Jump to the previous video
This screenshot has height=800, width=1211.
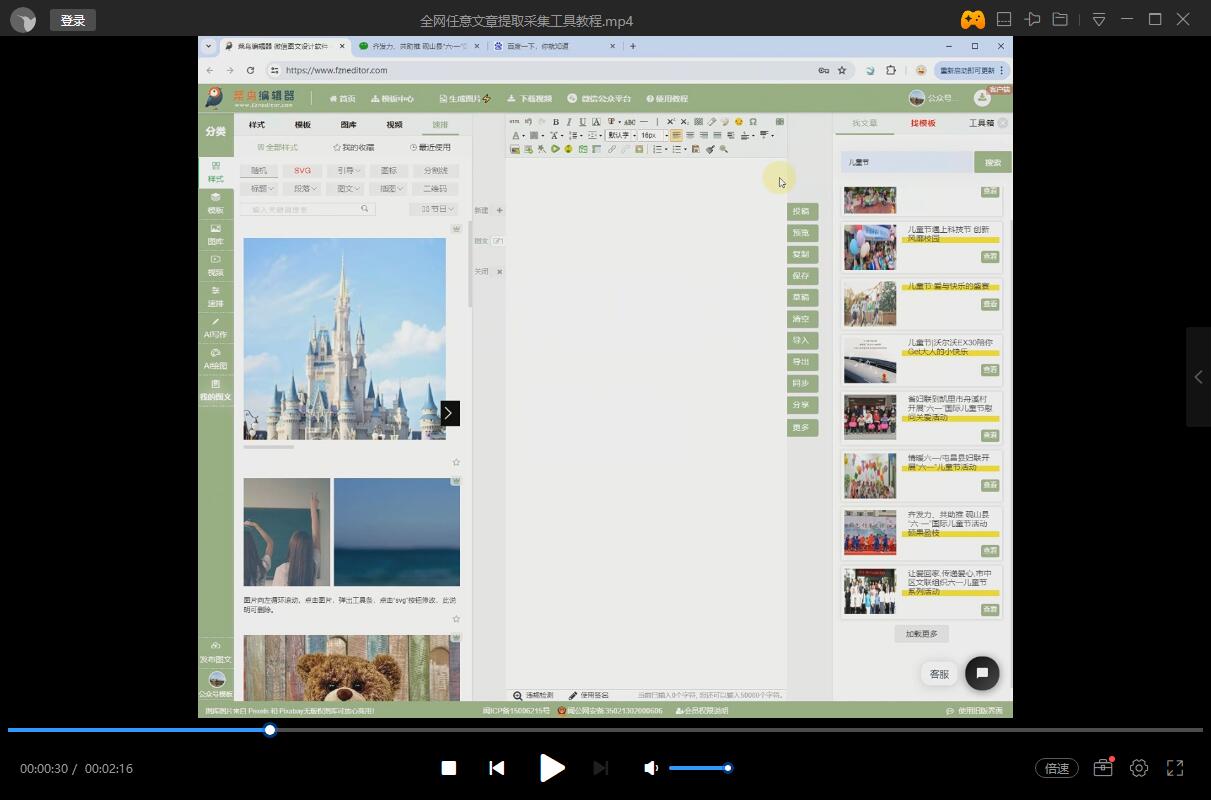point(497,768)
